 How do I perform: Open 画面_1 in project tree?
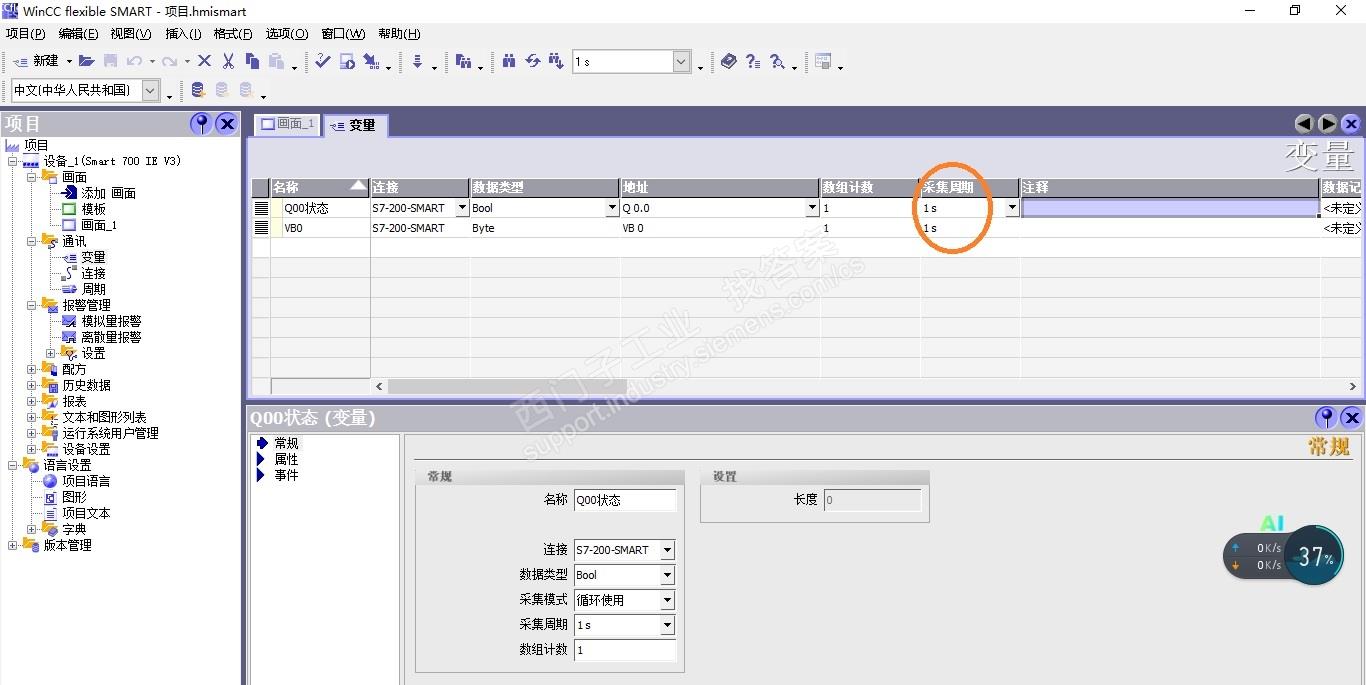[99, 225]
